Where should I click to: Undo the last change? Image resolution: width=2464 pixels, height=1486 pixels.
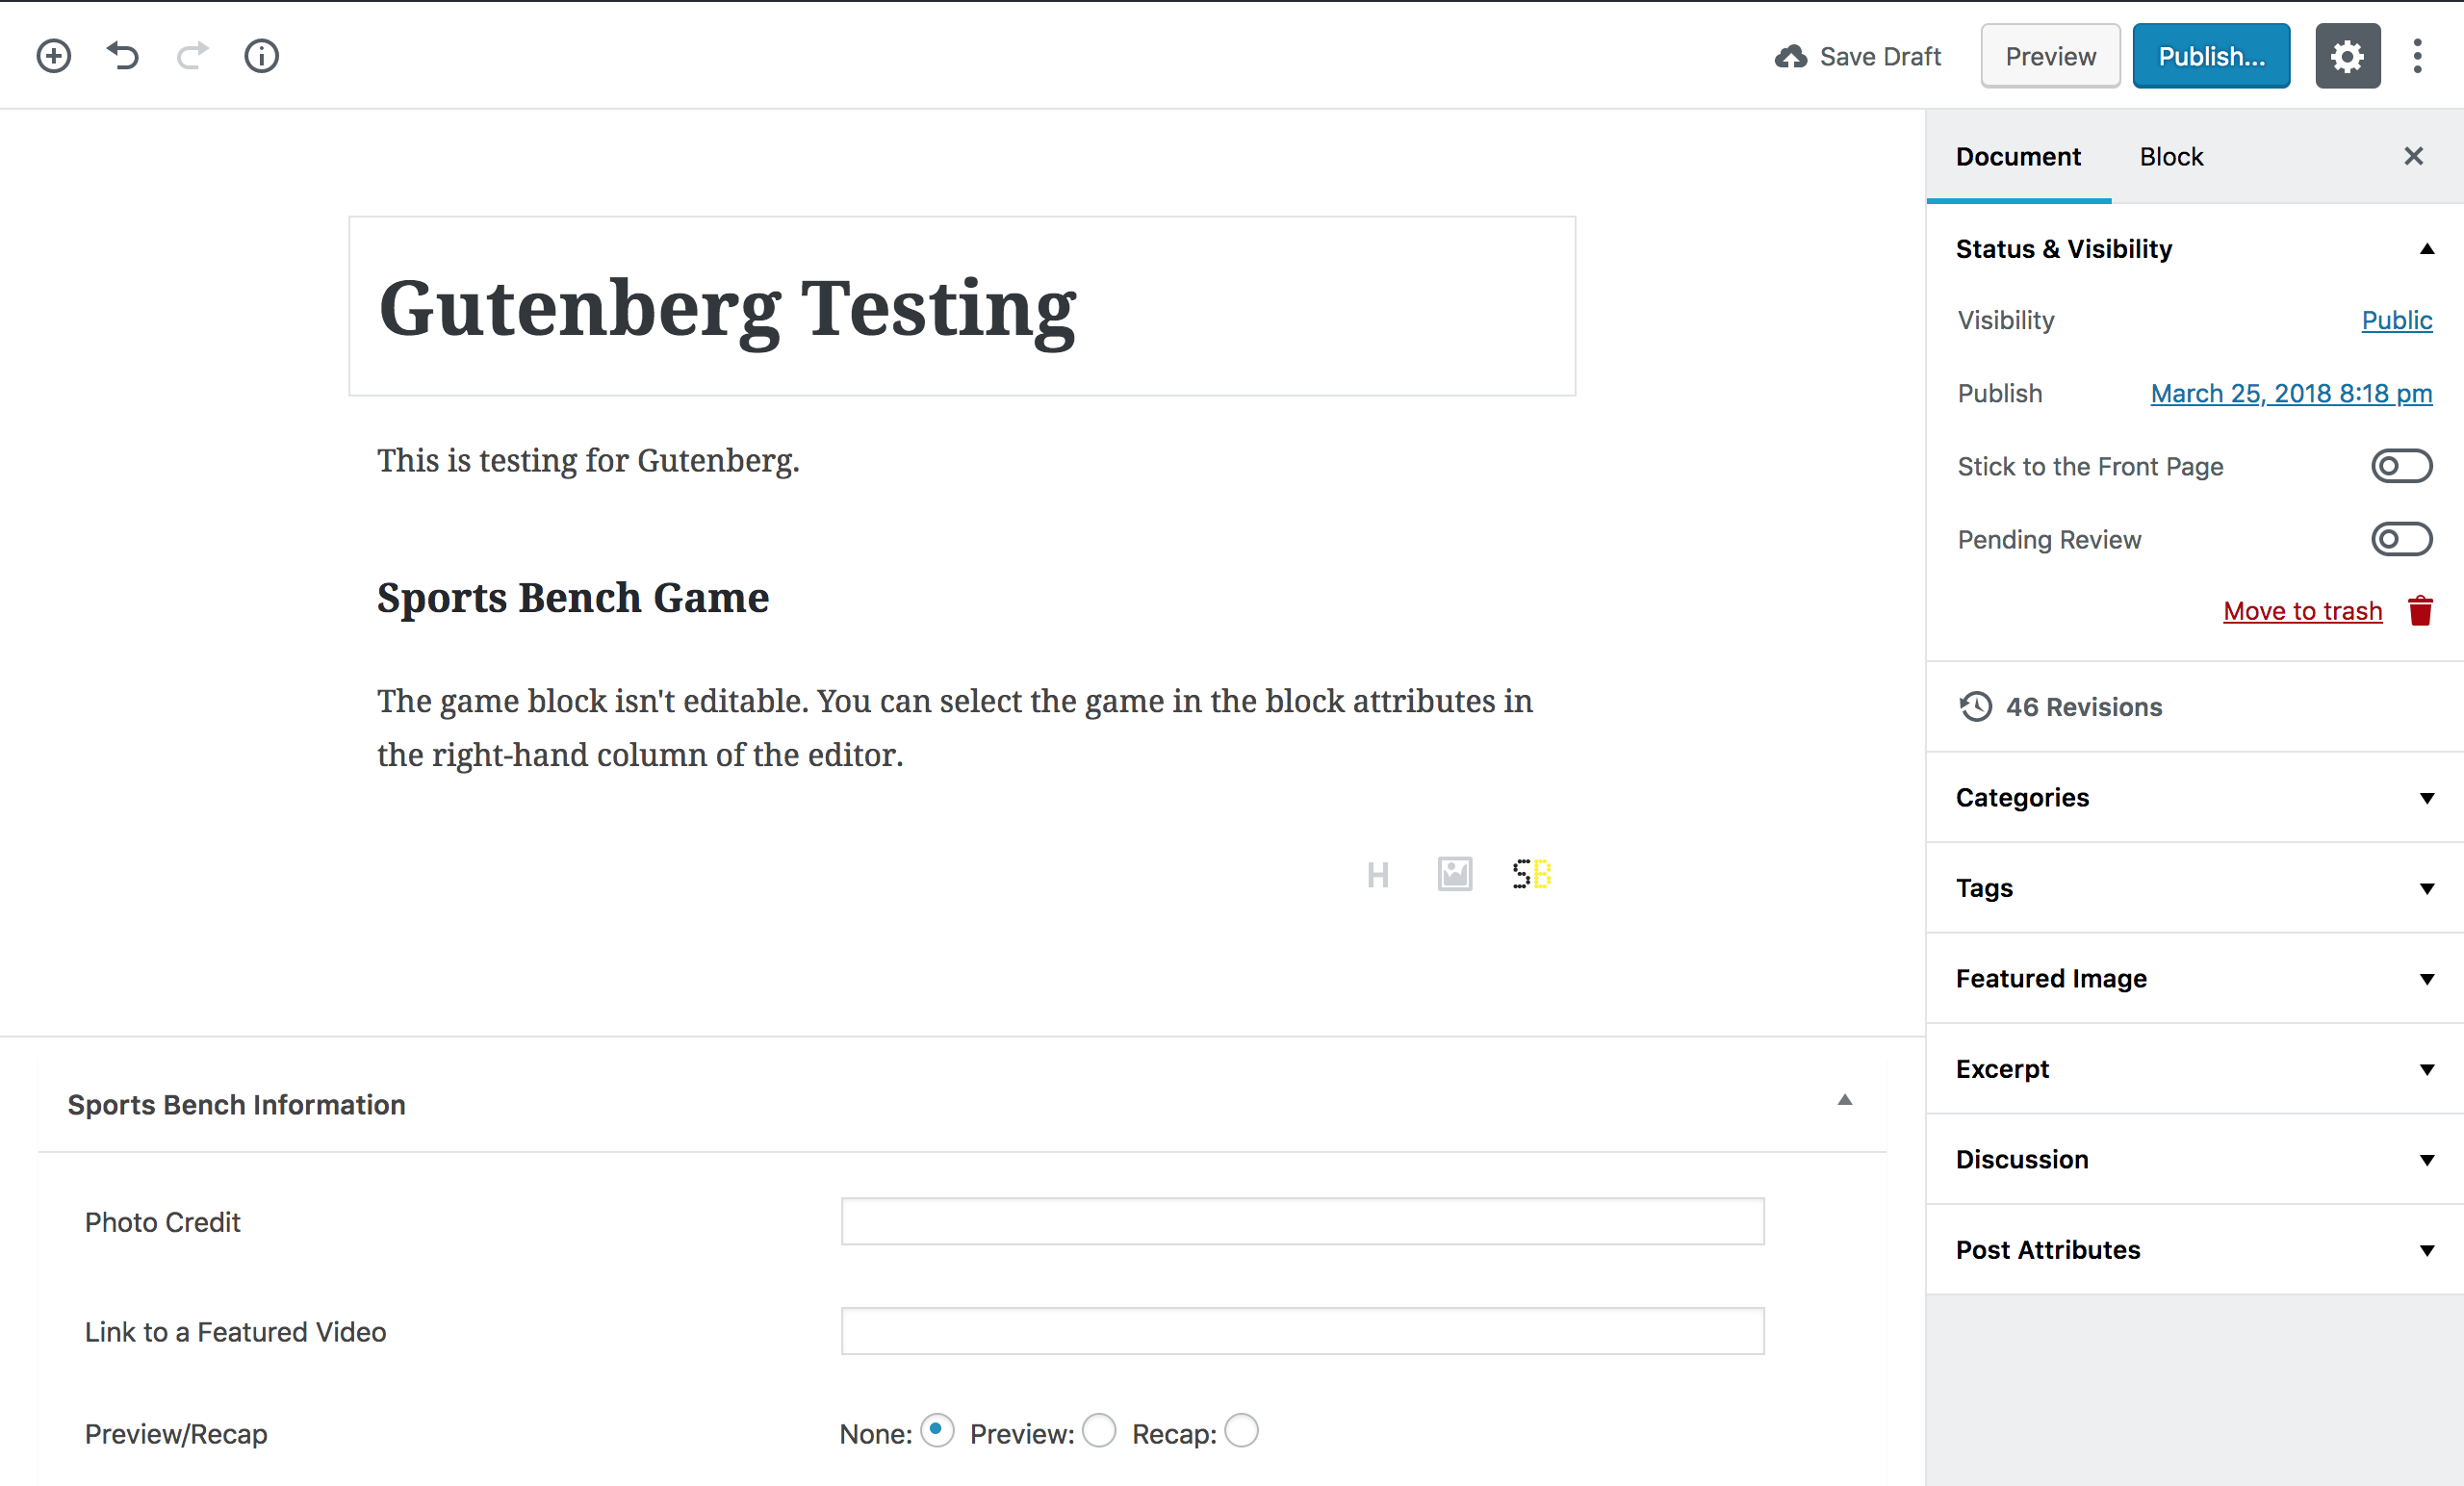click(123, 56)
